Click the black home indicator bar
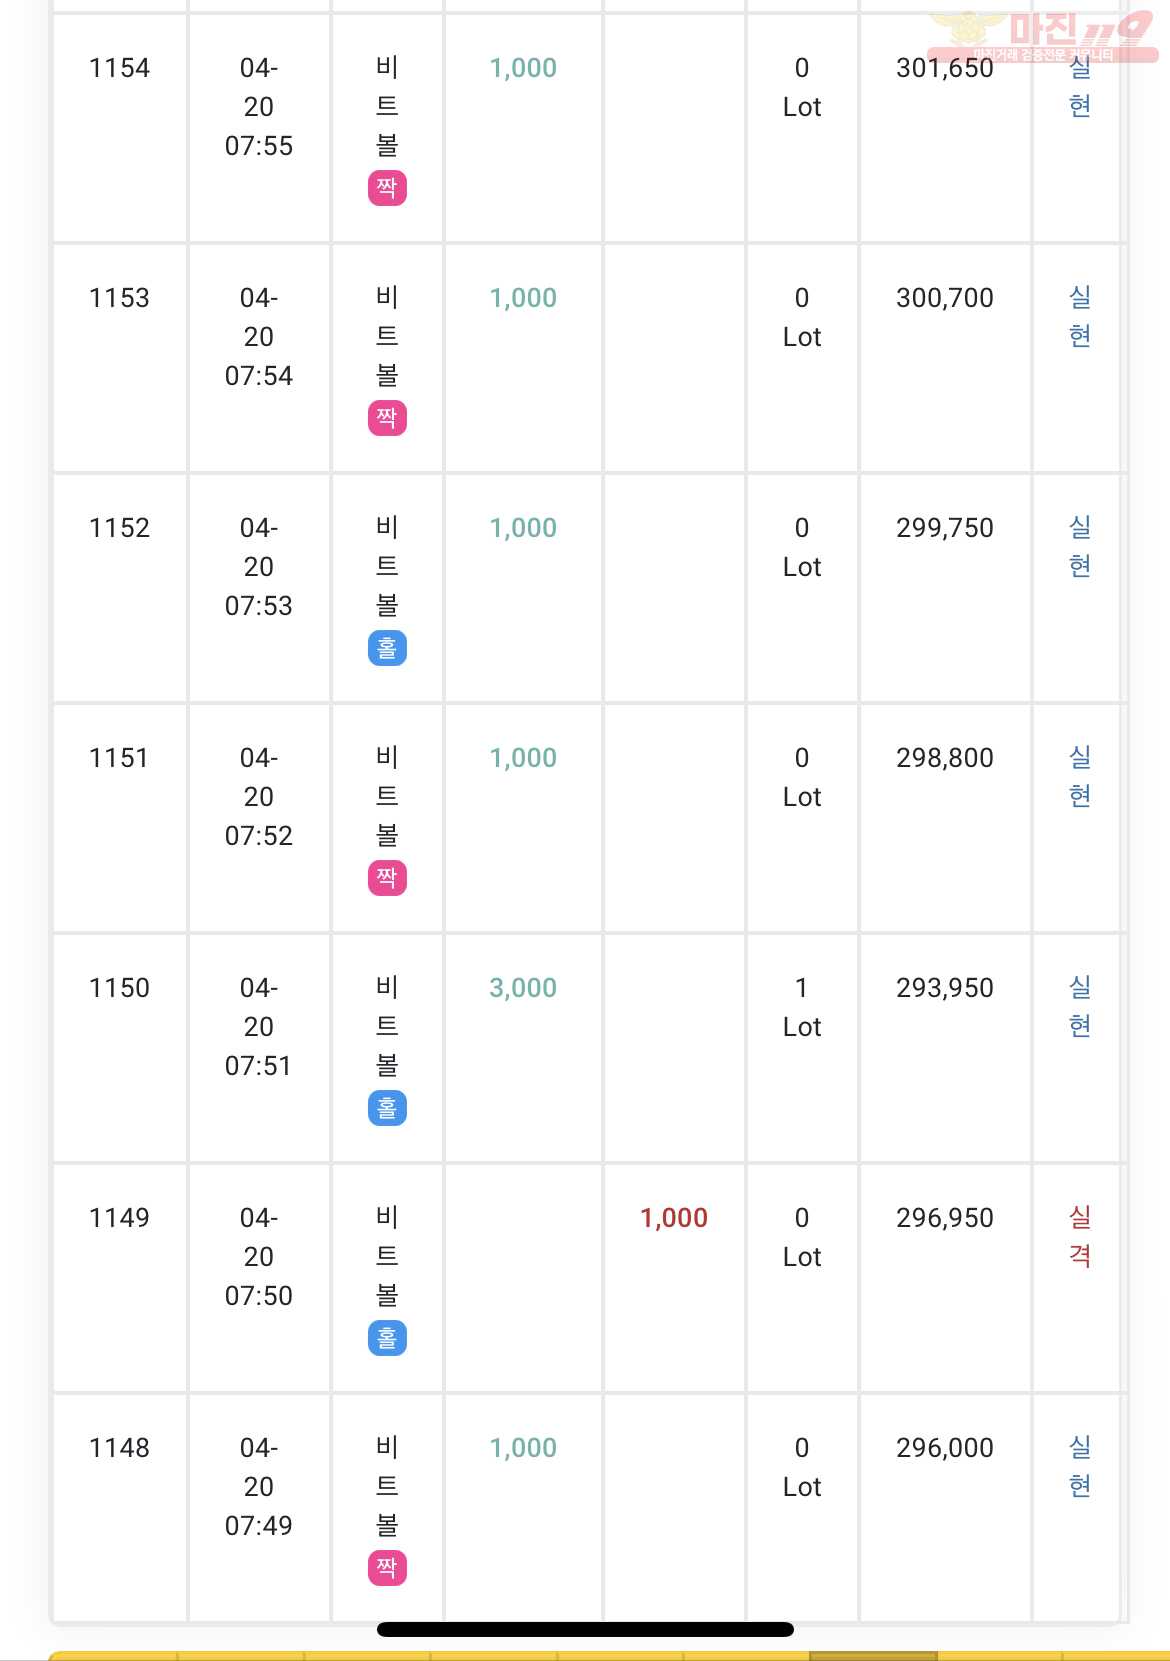Screen dimensions: 1170x1661 pyautogui.click(x=585, y=1630)
